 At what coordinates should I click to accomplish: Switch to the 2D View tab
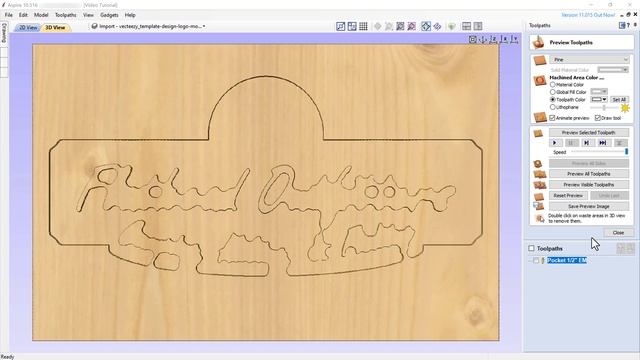[x=28, y=27]
